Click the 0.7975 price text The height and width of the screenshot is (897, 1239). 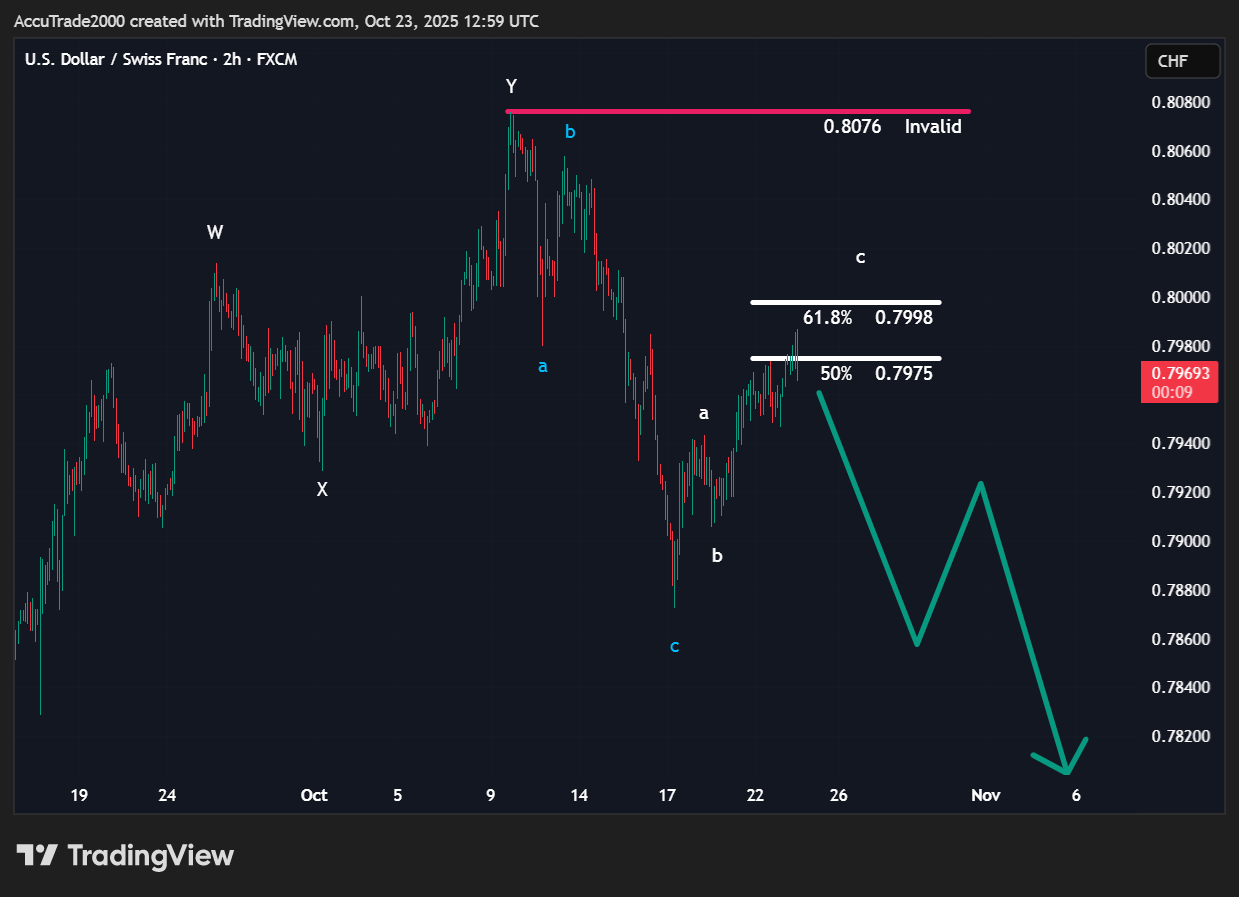pos(903,374)
